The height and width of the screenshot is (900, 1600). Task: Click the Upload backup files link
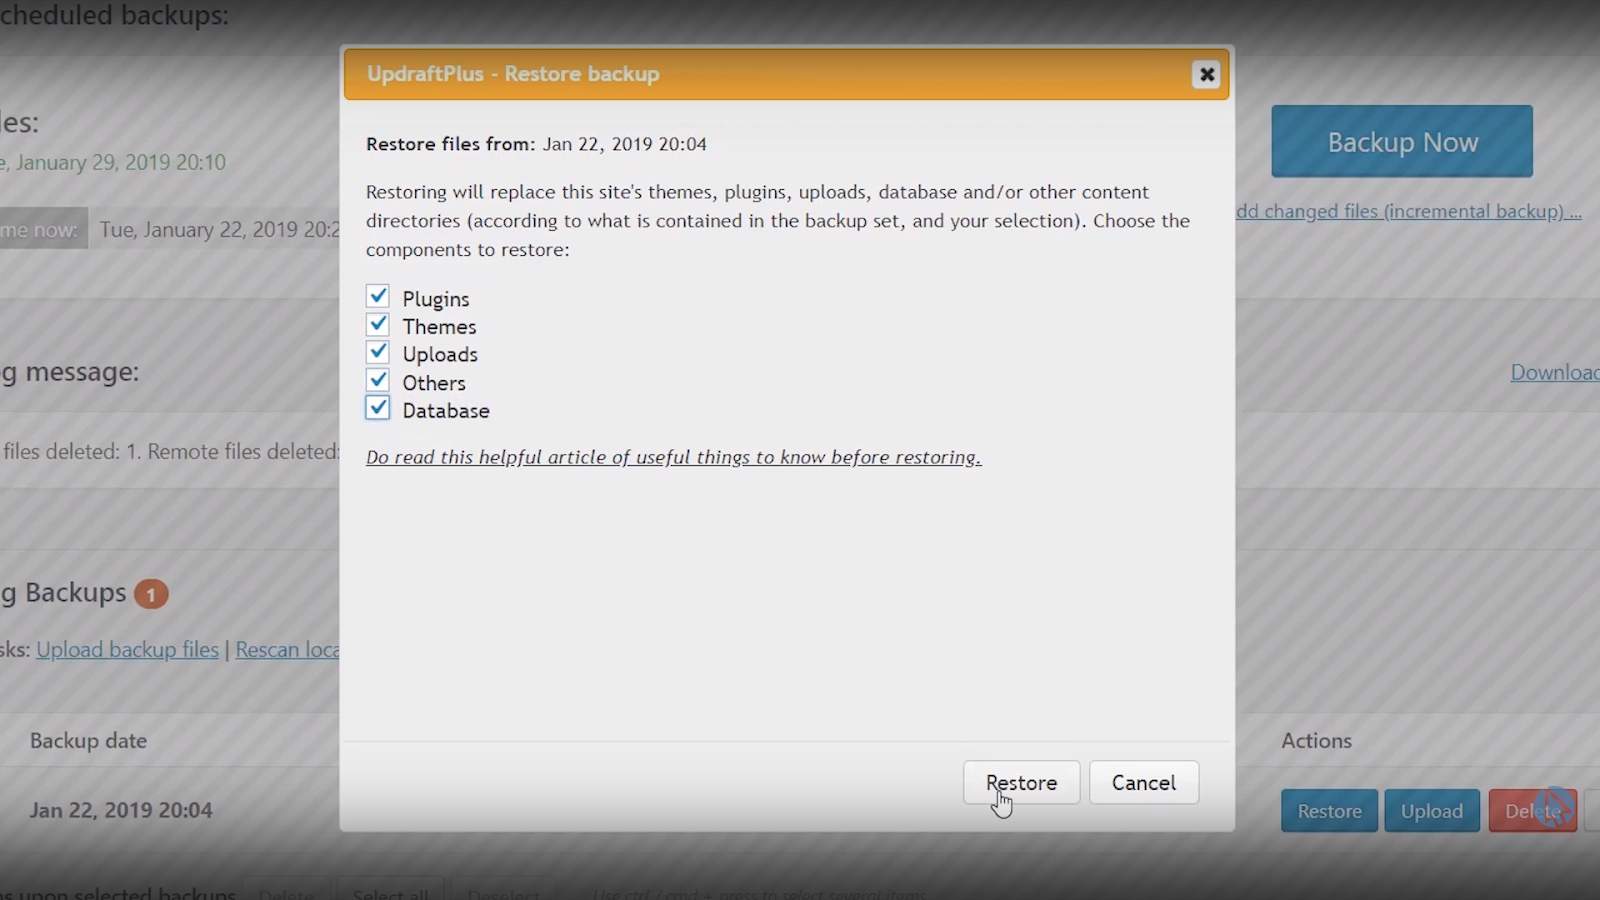point(127,649)
